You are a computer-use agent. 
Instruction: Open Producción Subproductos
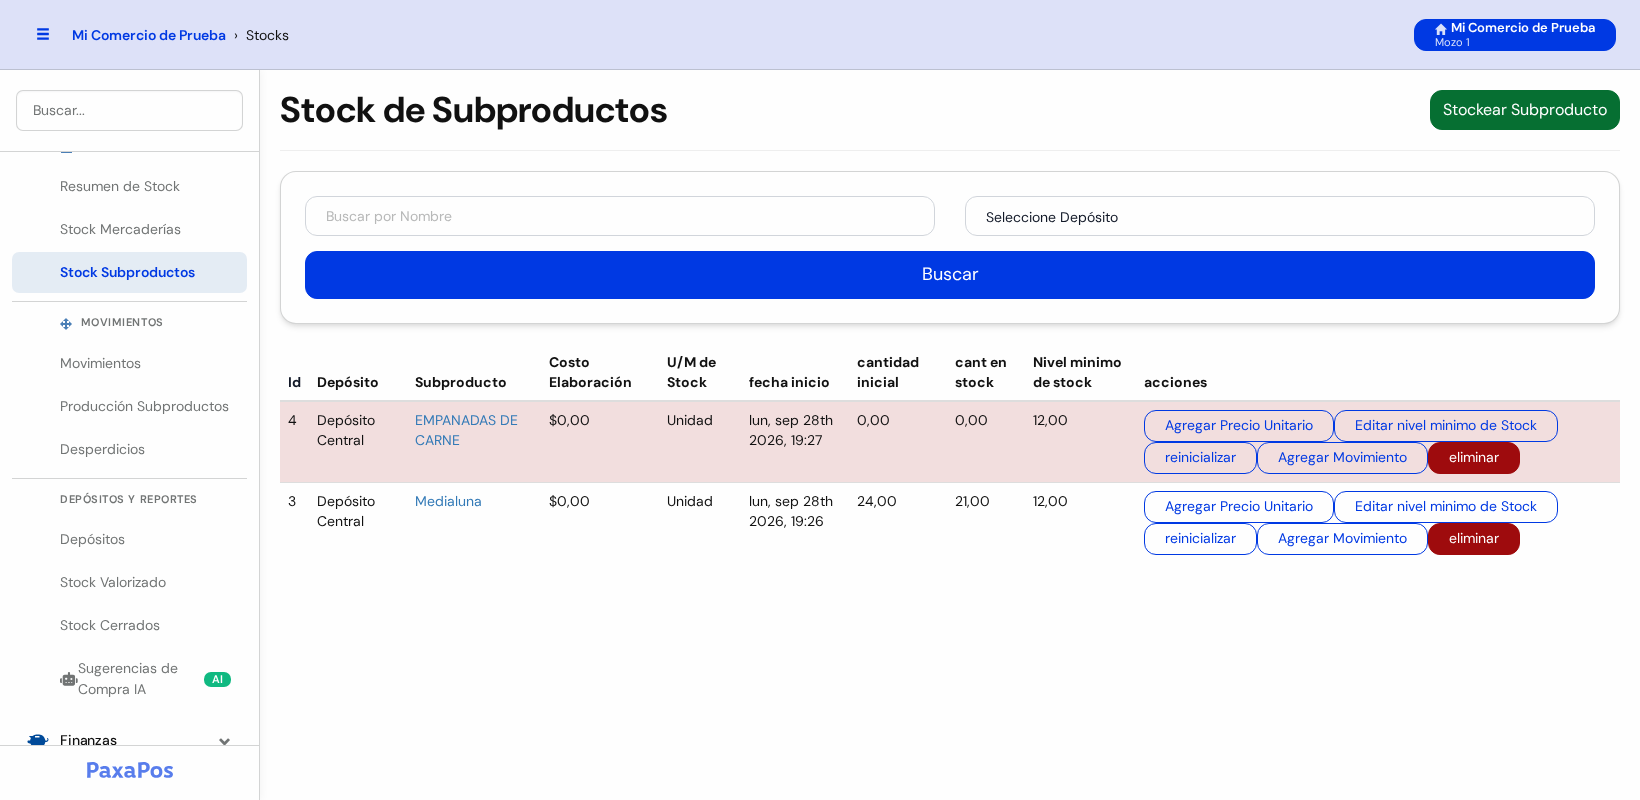(144, 406)
